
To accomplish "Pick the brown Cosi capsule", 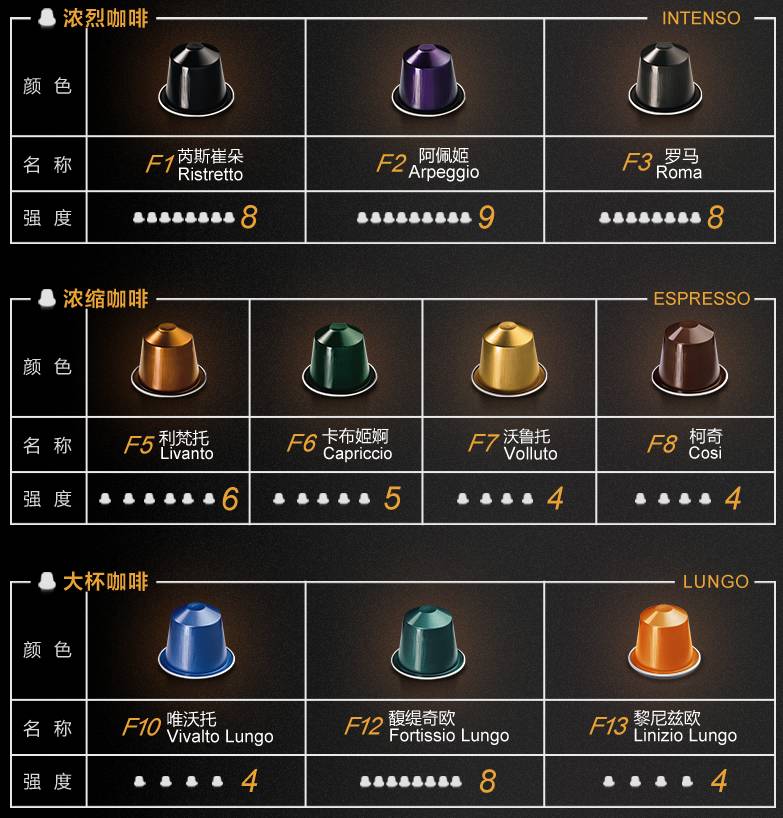I will 689,359.
